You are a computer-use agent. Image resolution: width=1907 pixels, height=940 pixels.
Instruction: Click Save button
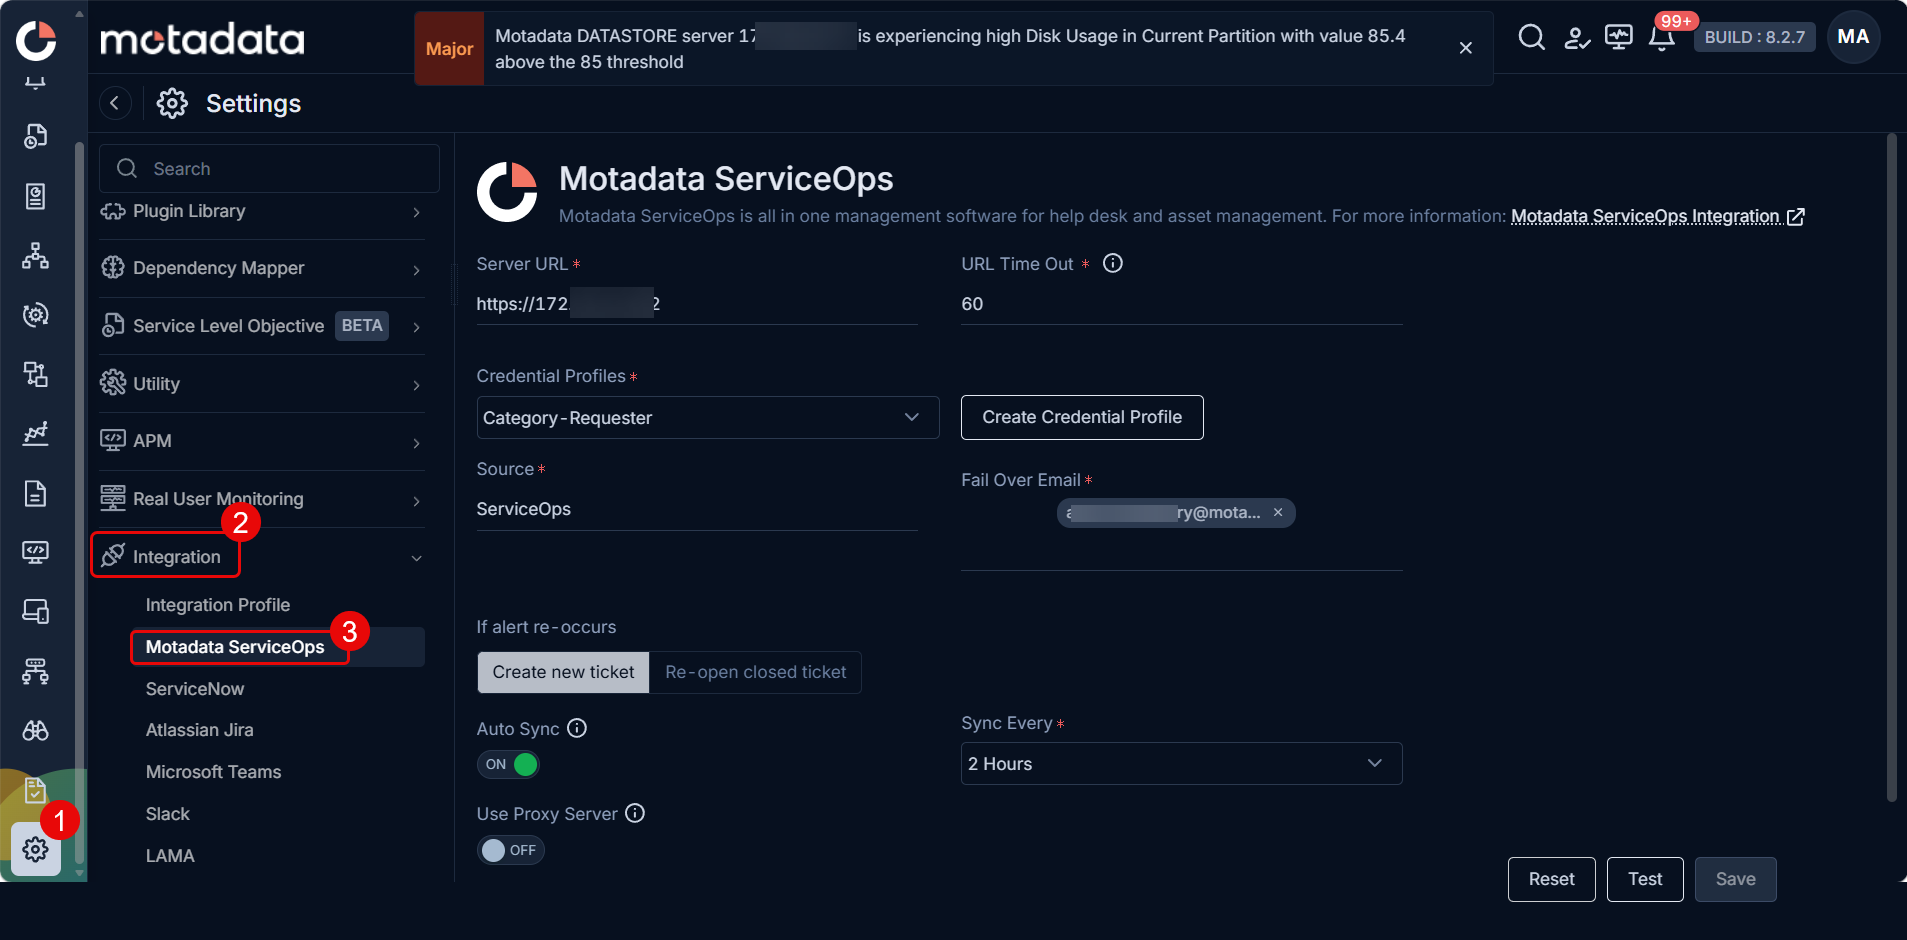tap(1735, 879)
